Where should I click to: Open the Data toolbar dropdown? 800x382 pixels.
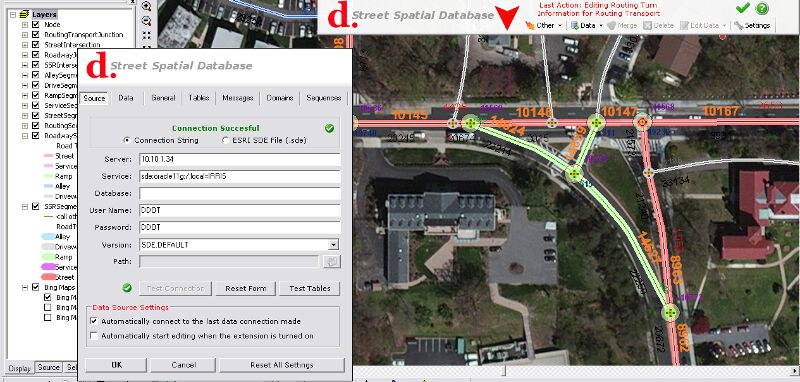(x=586, y=25)
